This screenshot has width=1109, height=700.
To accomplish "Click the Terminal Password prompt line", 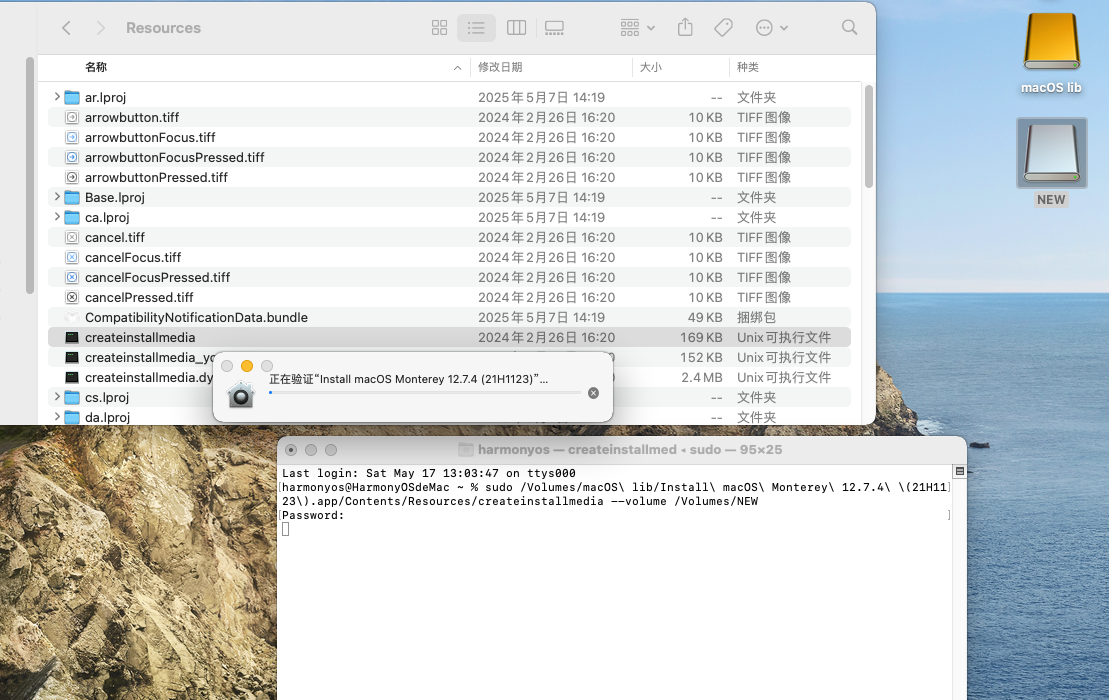I will 313,515.
